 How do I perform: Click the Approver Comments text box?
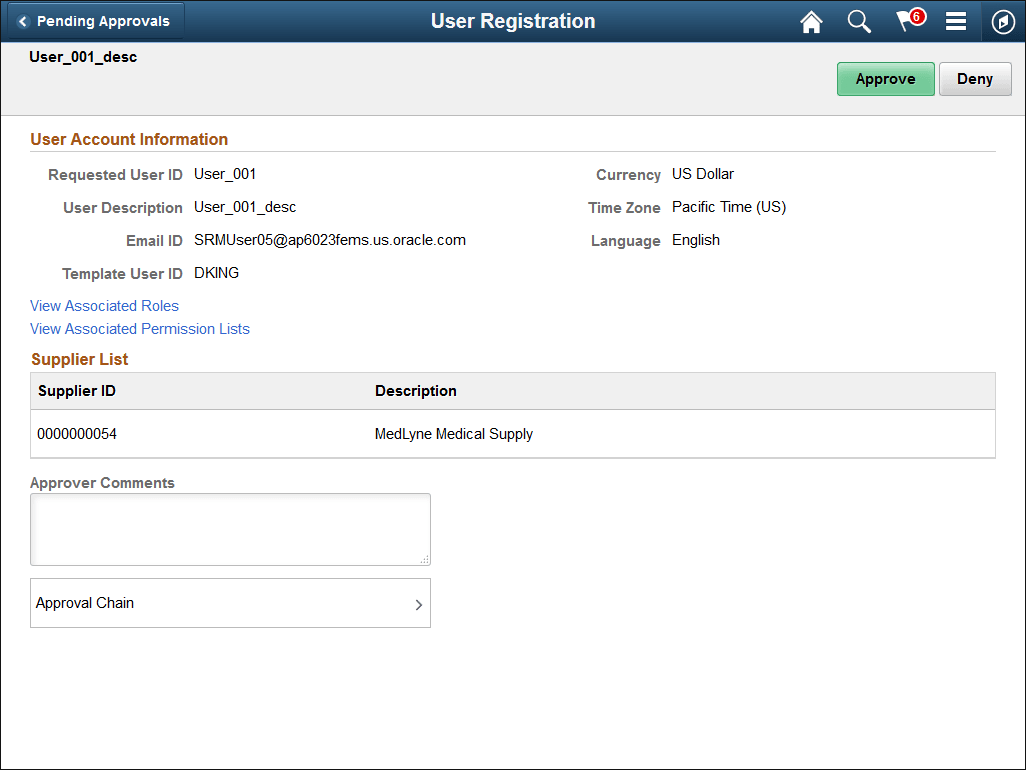pos(230,528)
